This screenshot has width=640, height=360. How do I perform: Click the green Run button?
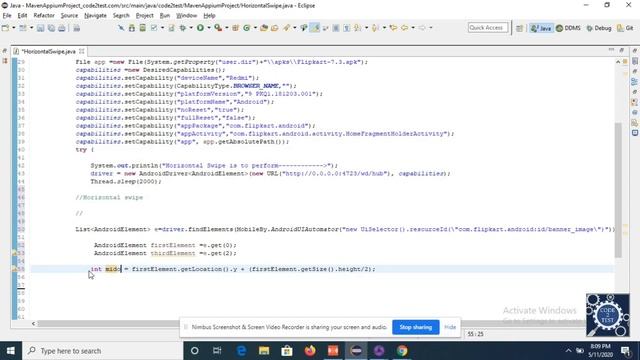coord(200,28)
